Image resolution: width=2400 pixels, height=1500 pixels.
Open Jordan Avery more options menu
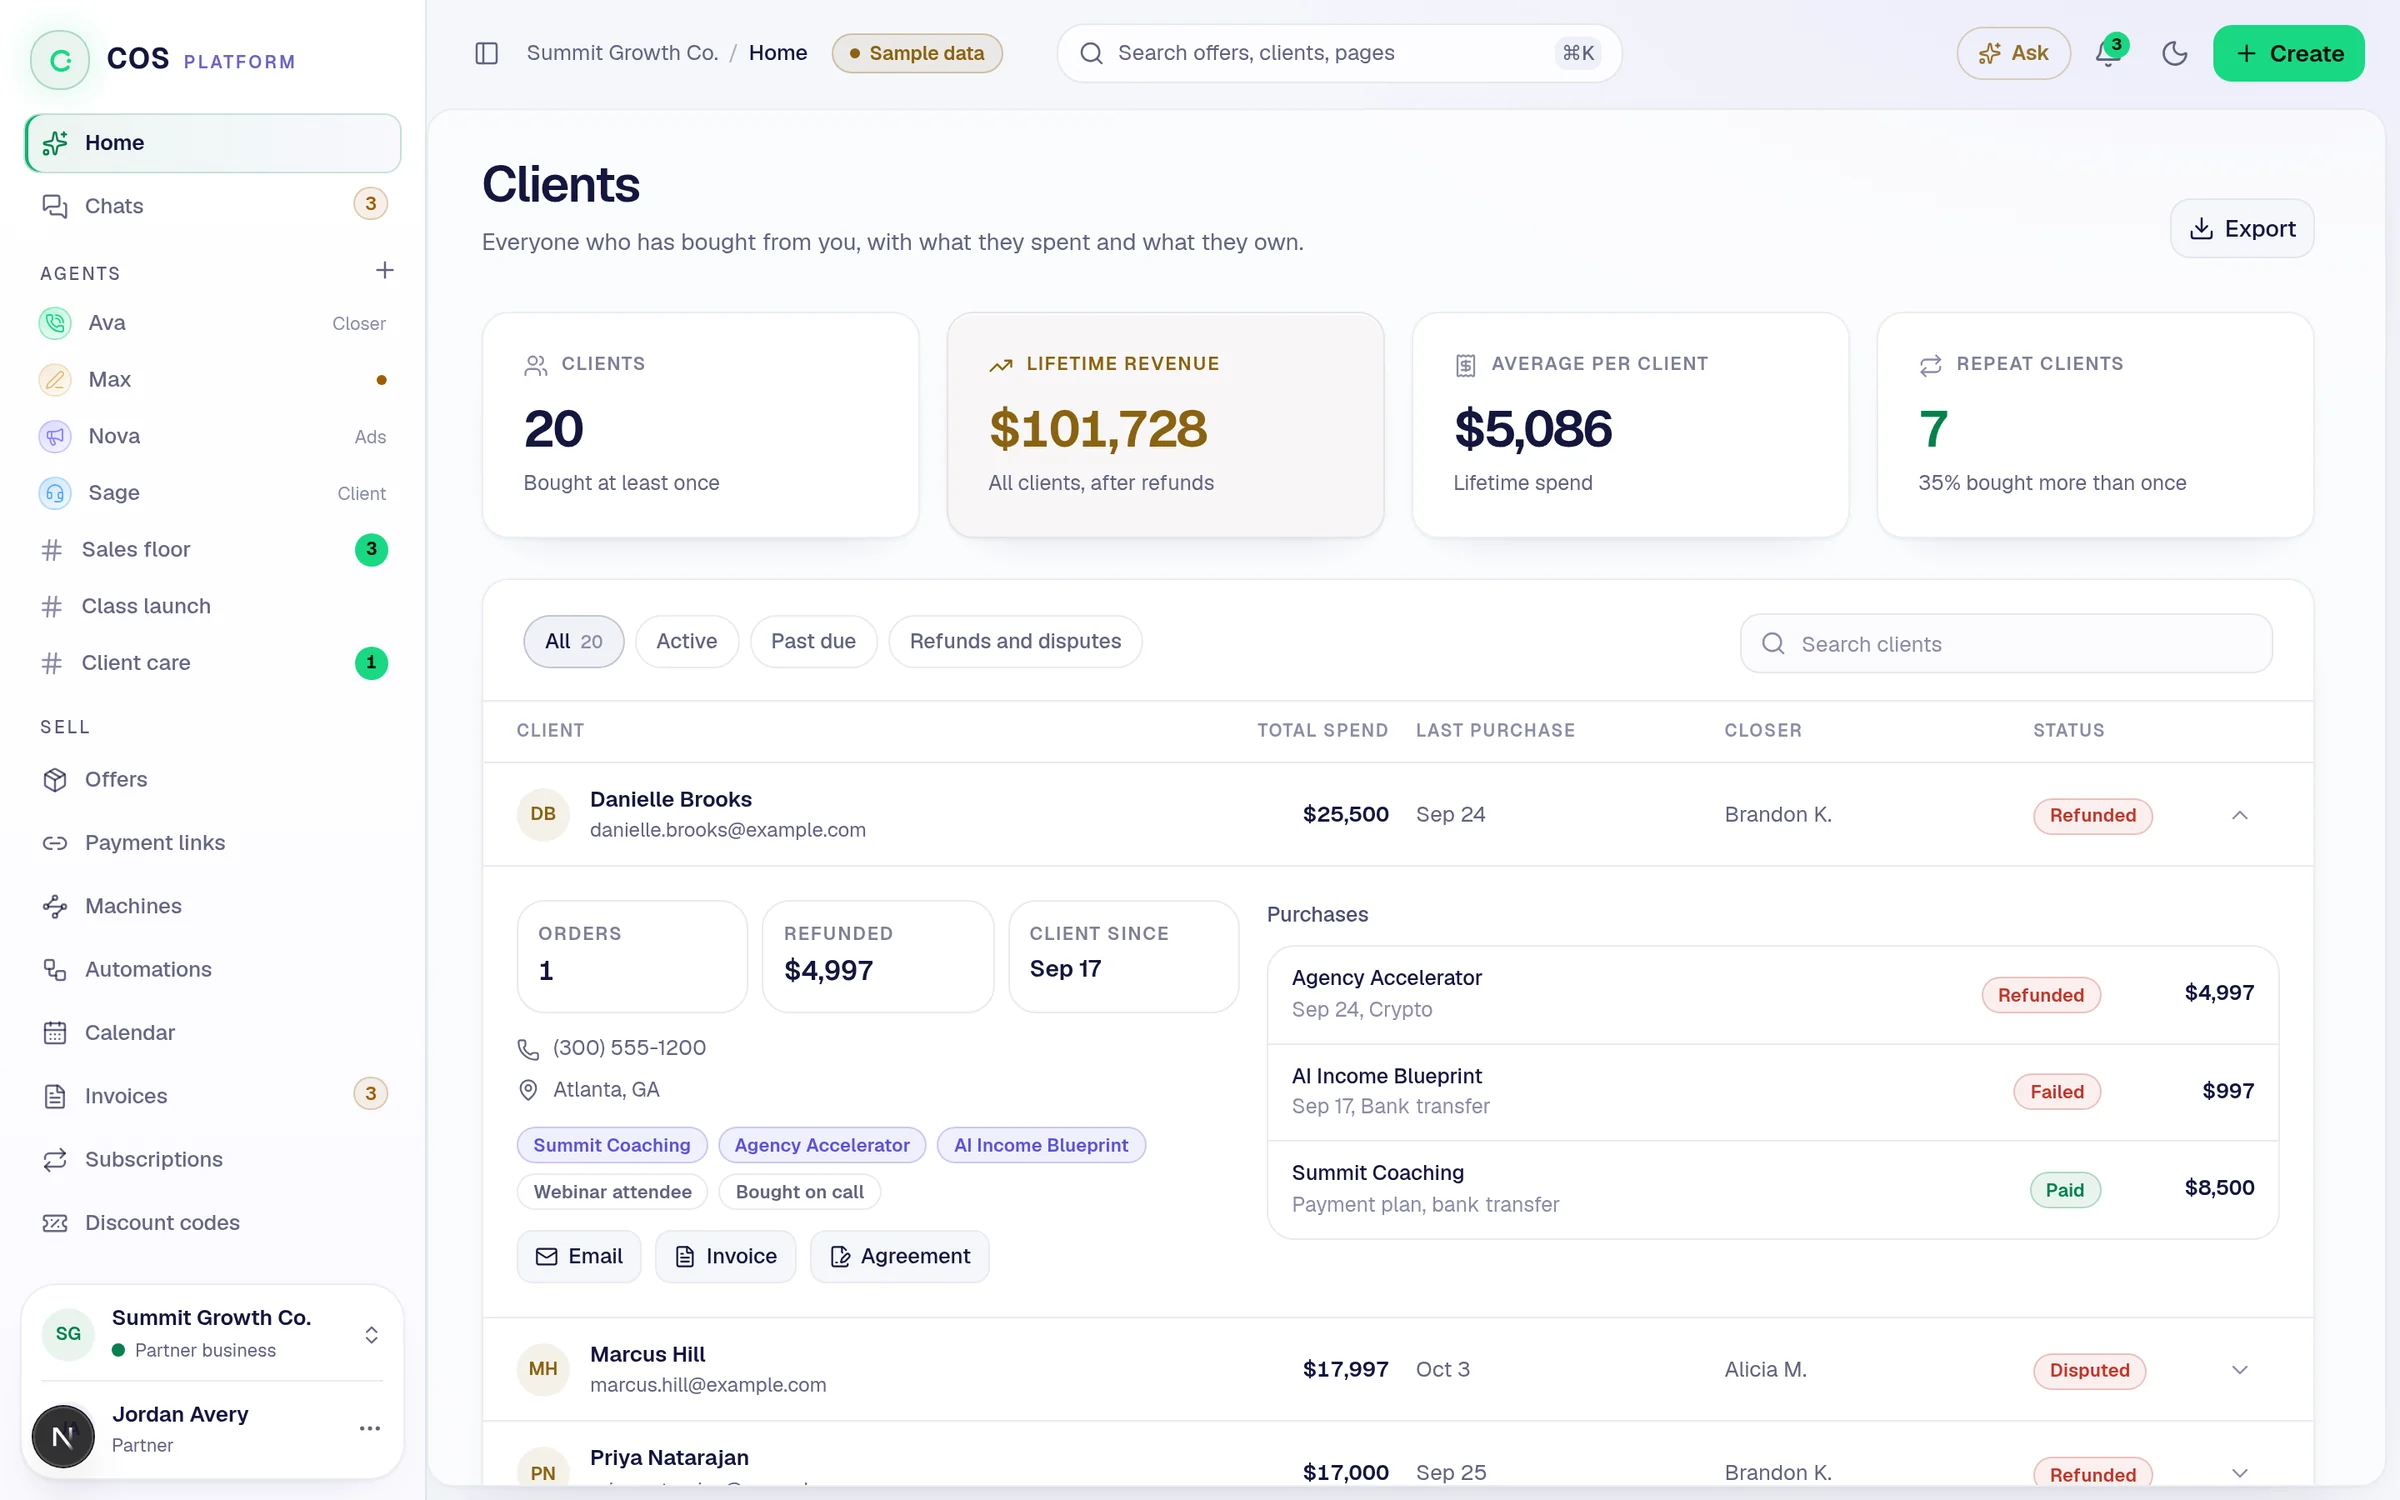pos(370,1428)
